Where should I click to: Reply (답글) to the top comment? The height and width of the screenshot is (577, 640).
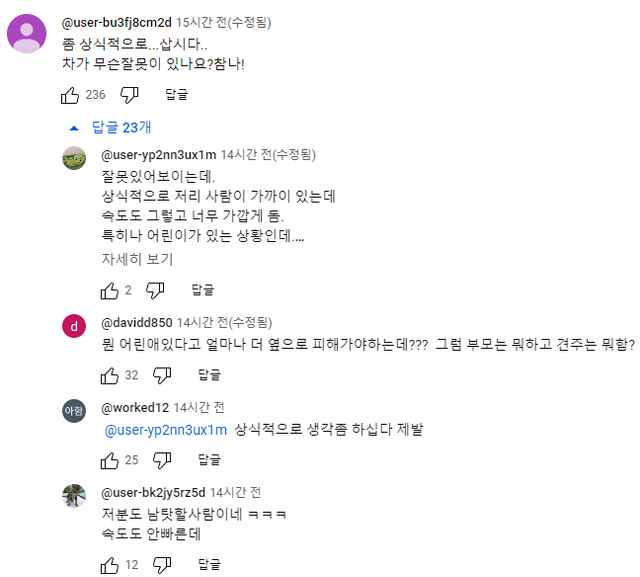coord(177,95)
